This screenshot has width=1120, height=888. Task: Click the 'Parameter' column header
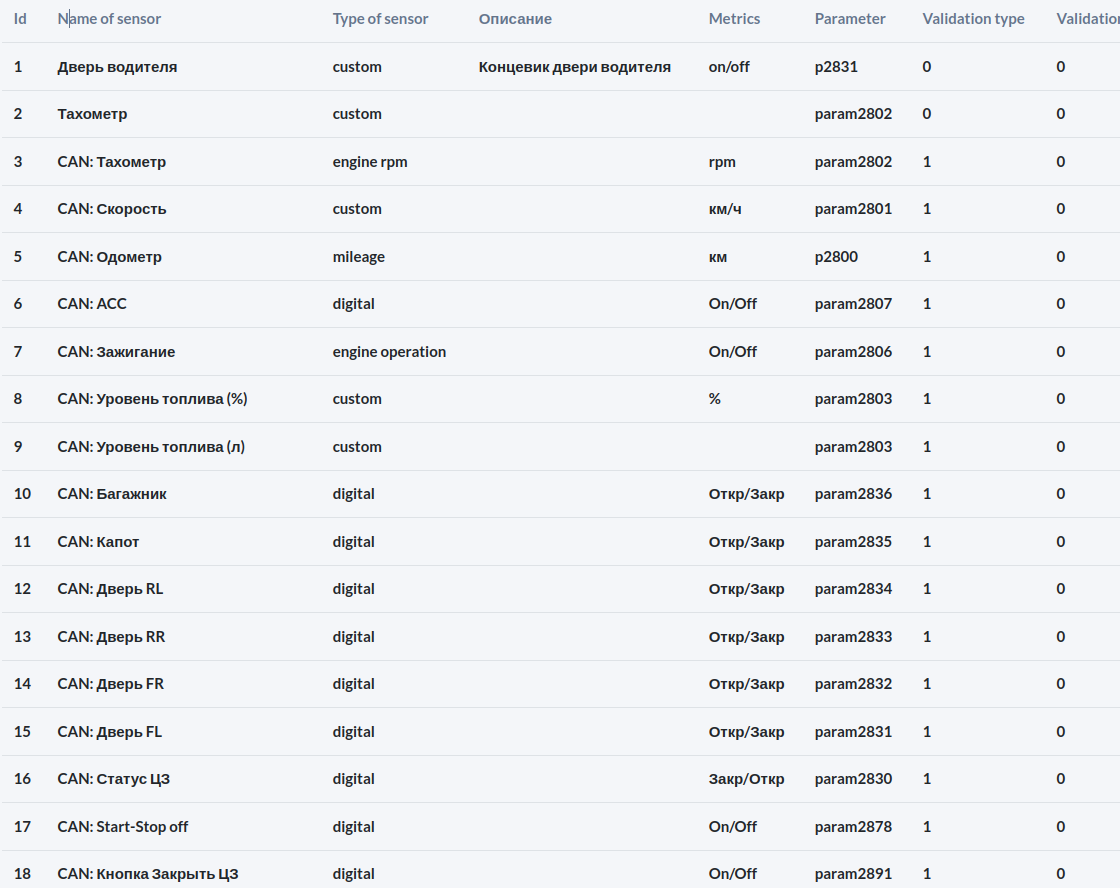850,19
